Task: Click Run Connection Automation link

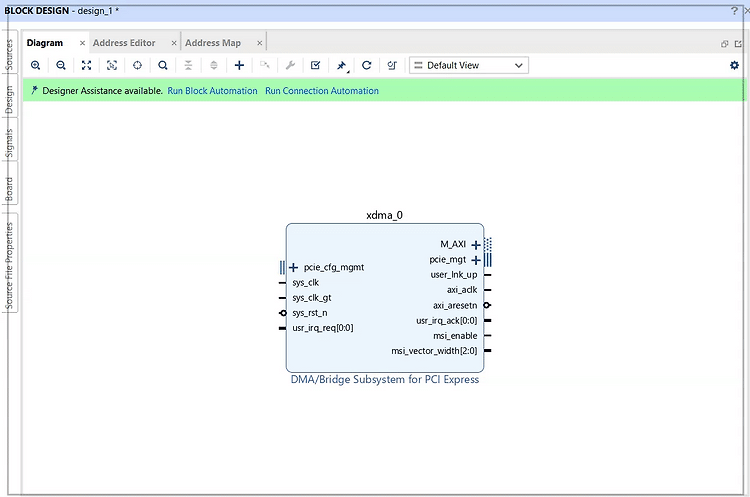Action: 322,91
